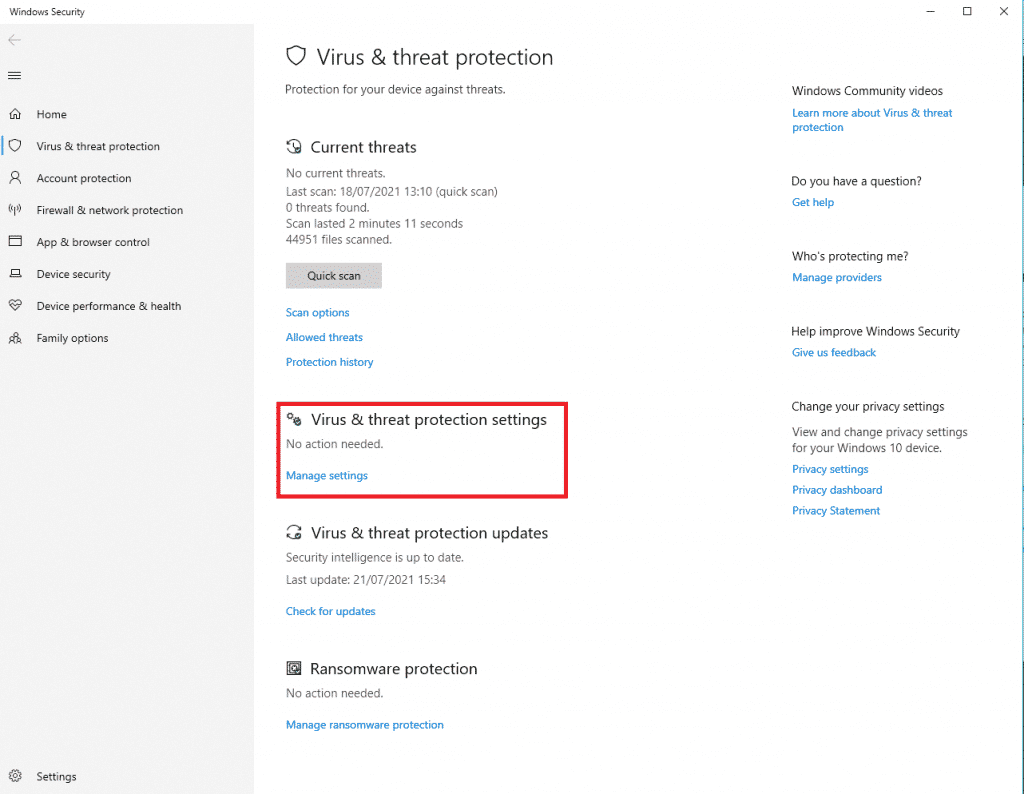This screenshot has height=794, width=1024.
Task: Check for updates to security intelligence
Action: [x=330, y=611]
